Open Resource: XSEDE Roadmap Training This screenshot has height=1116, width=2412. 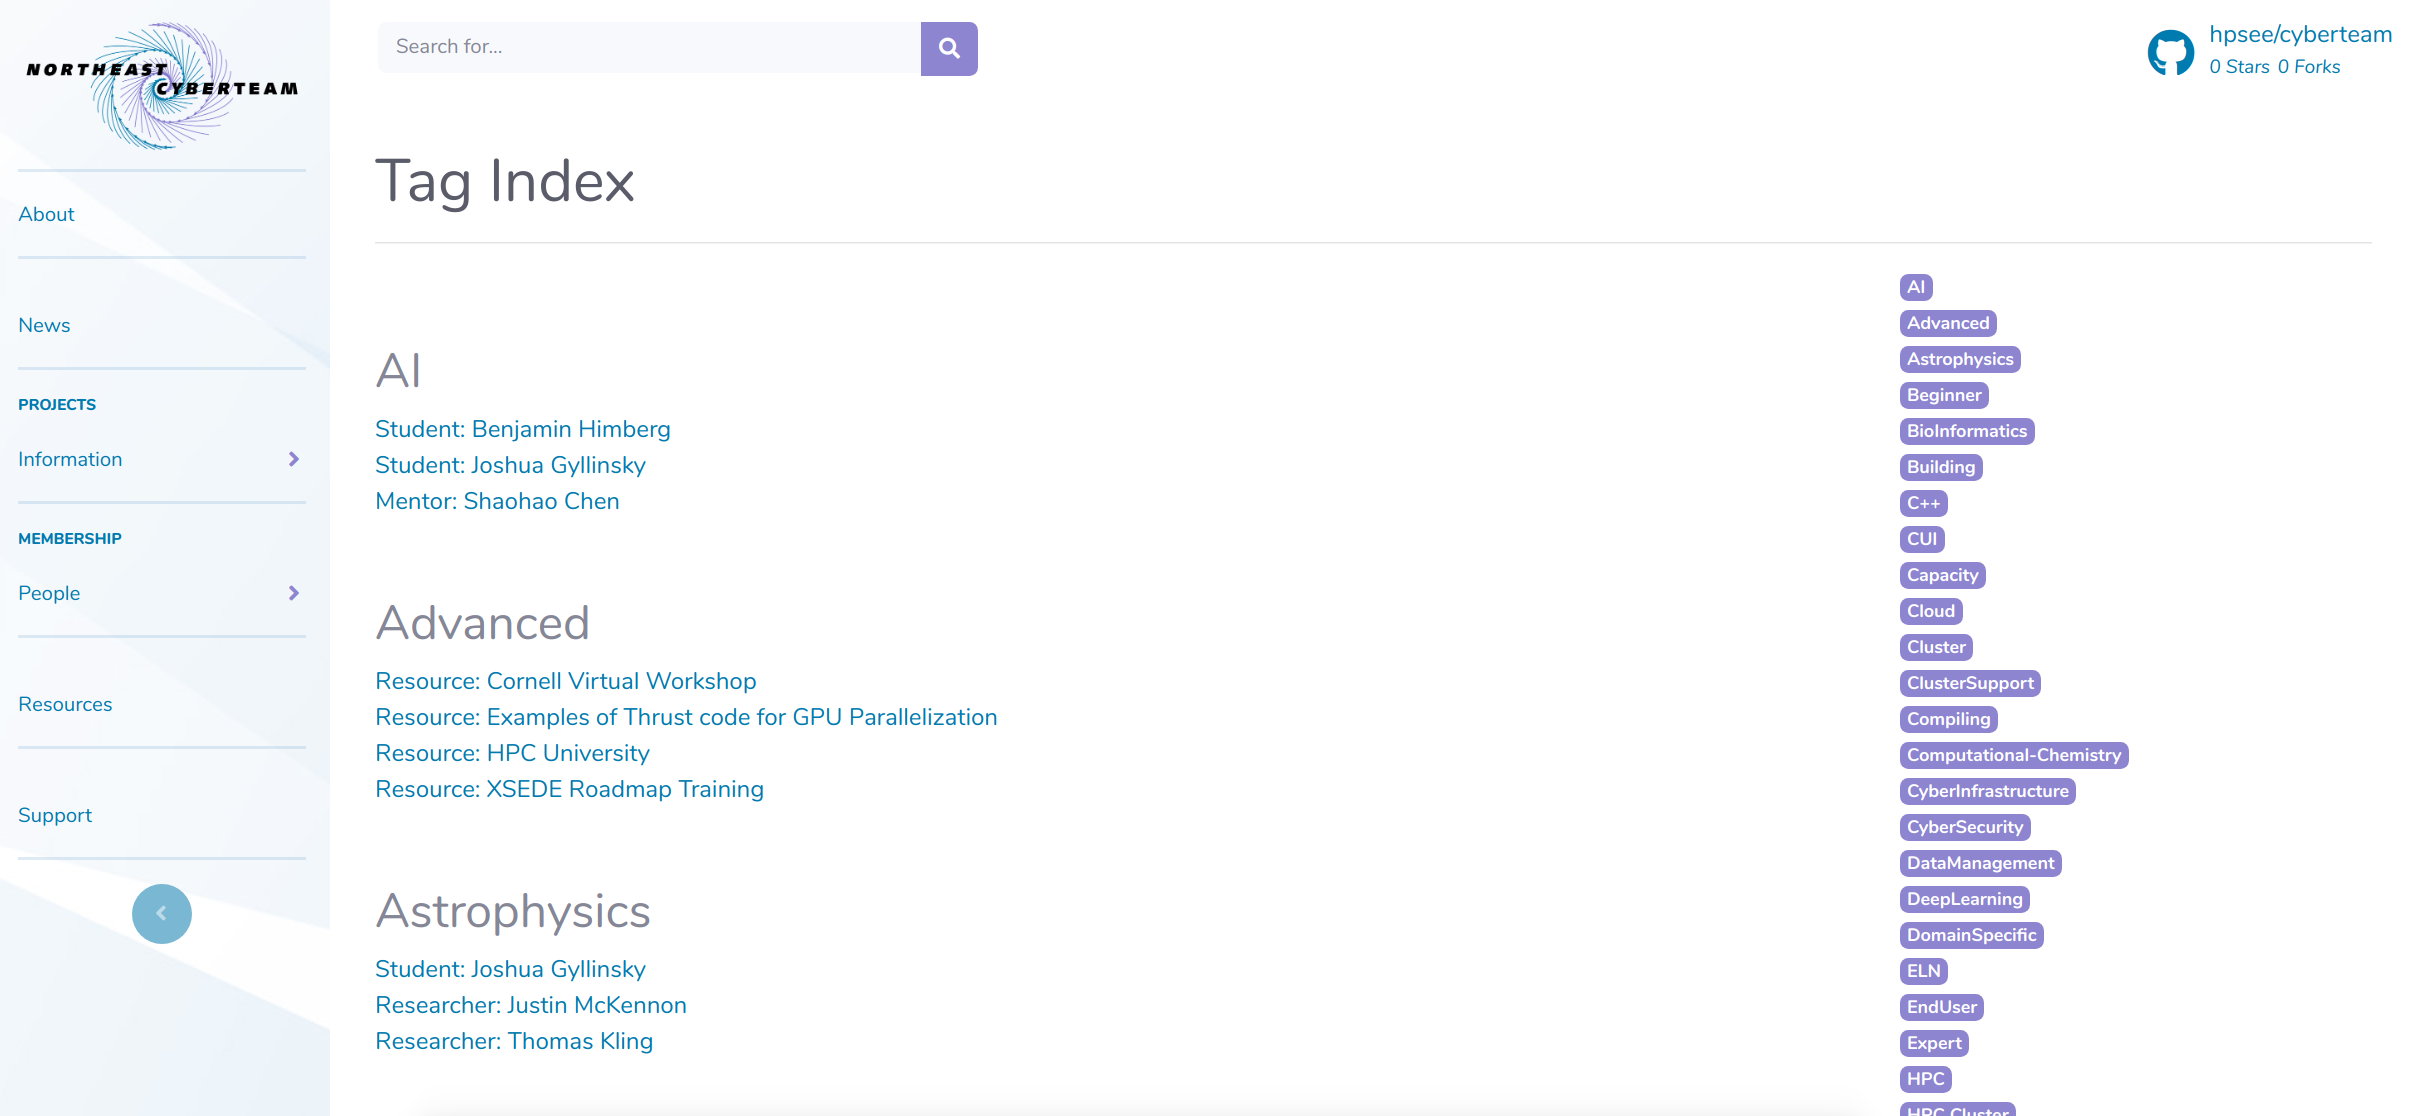tap(569, 789)
